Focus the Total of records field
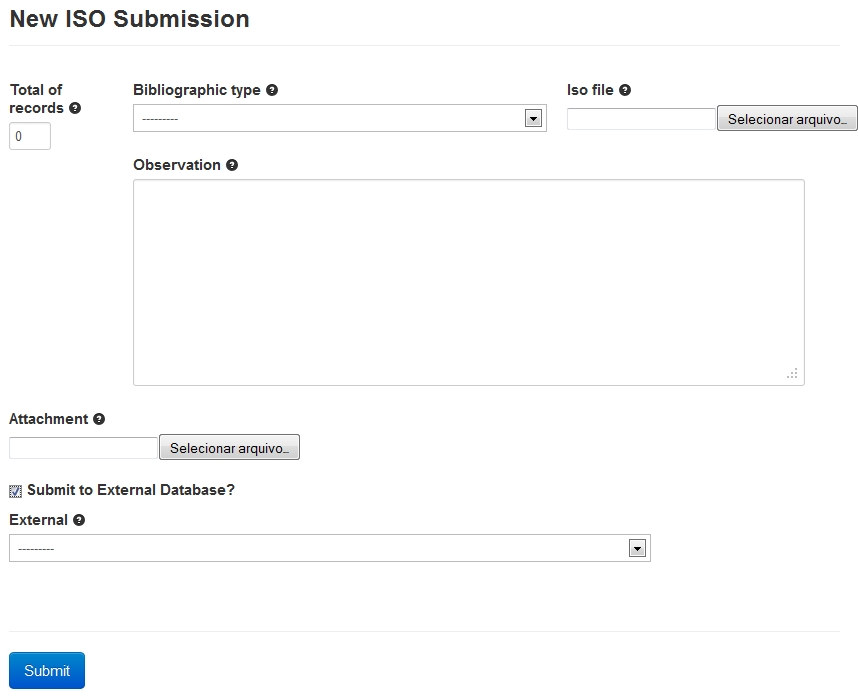The image size is (858, 696). (30, 136)
